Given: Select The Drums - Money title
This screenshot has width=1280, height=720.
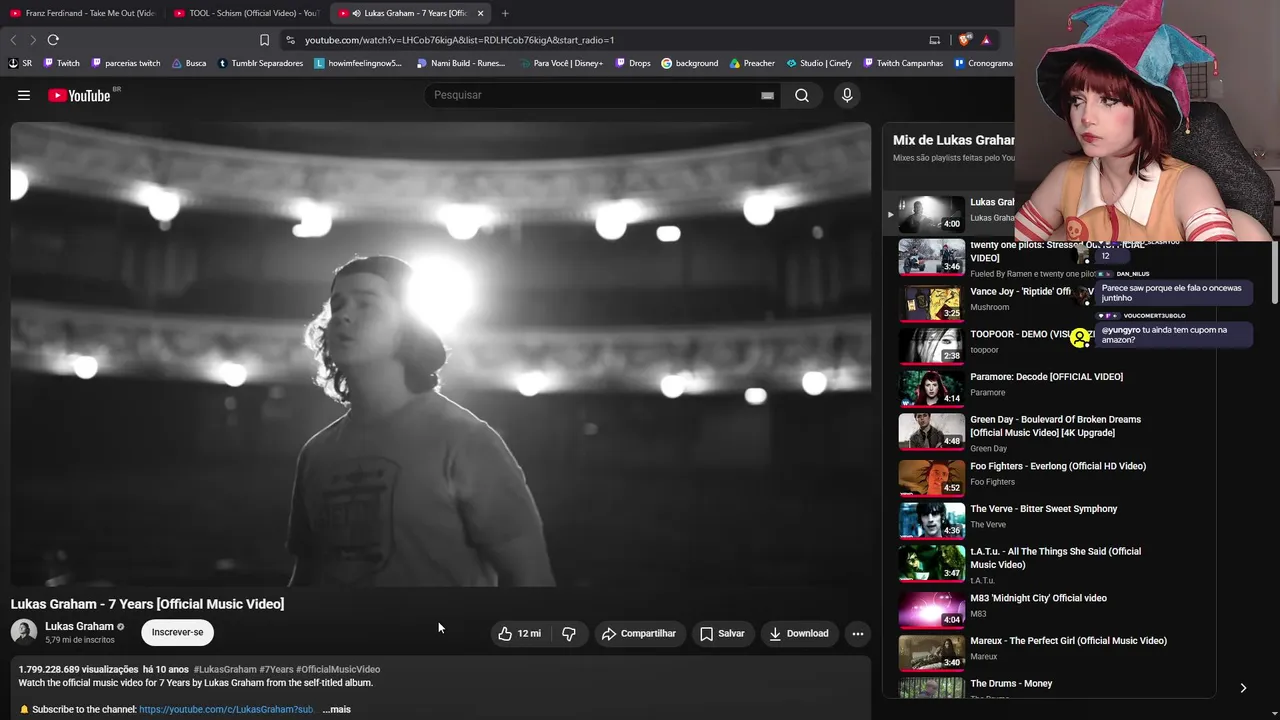Looking at the screenshot, I should pyautogui.click(x=1011, y=684).
